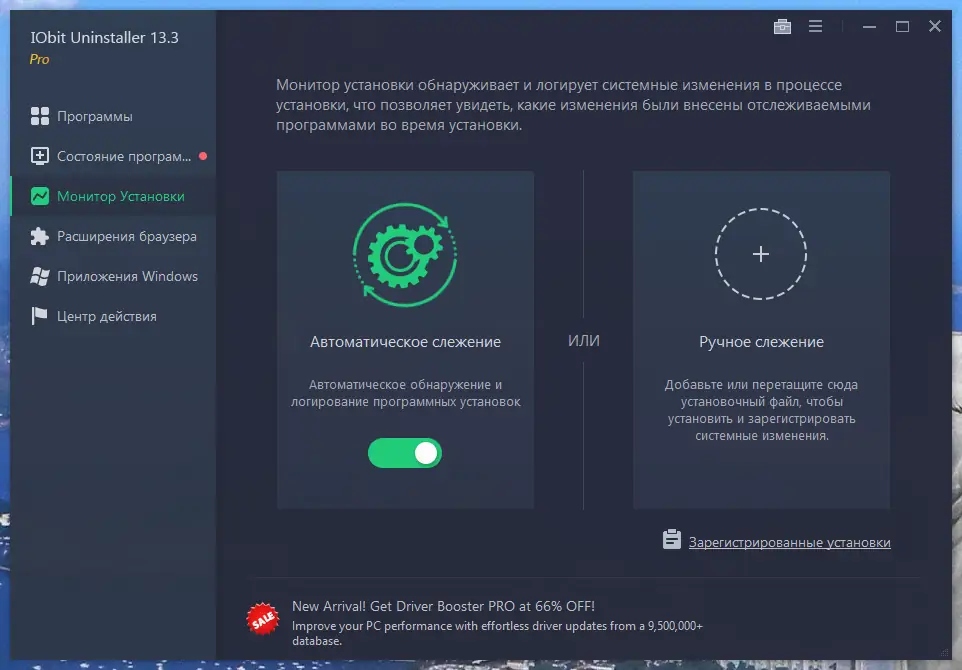
Task: Open Центр действия section
Action: point(114,316)
